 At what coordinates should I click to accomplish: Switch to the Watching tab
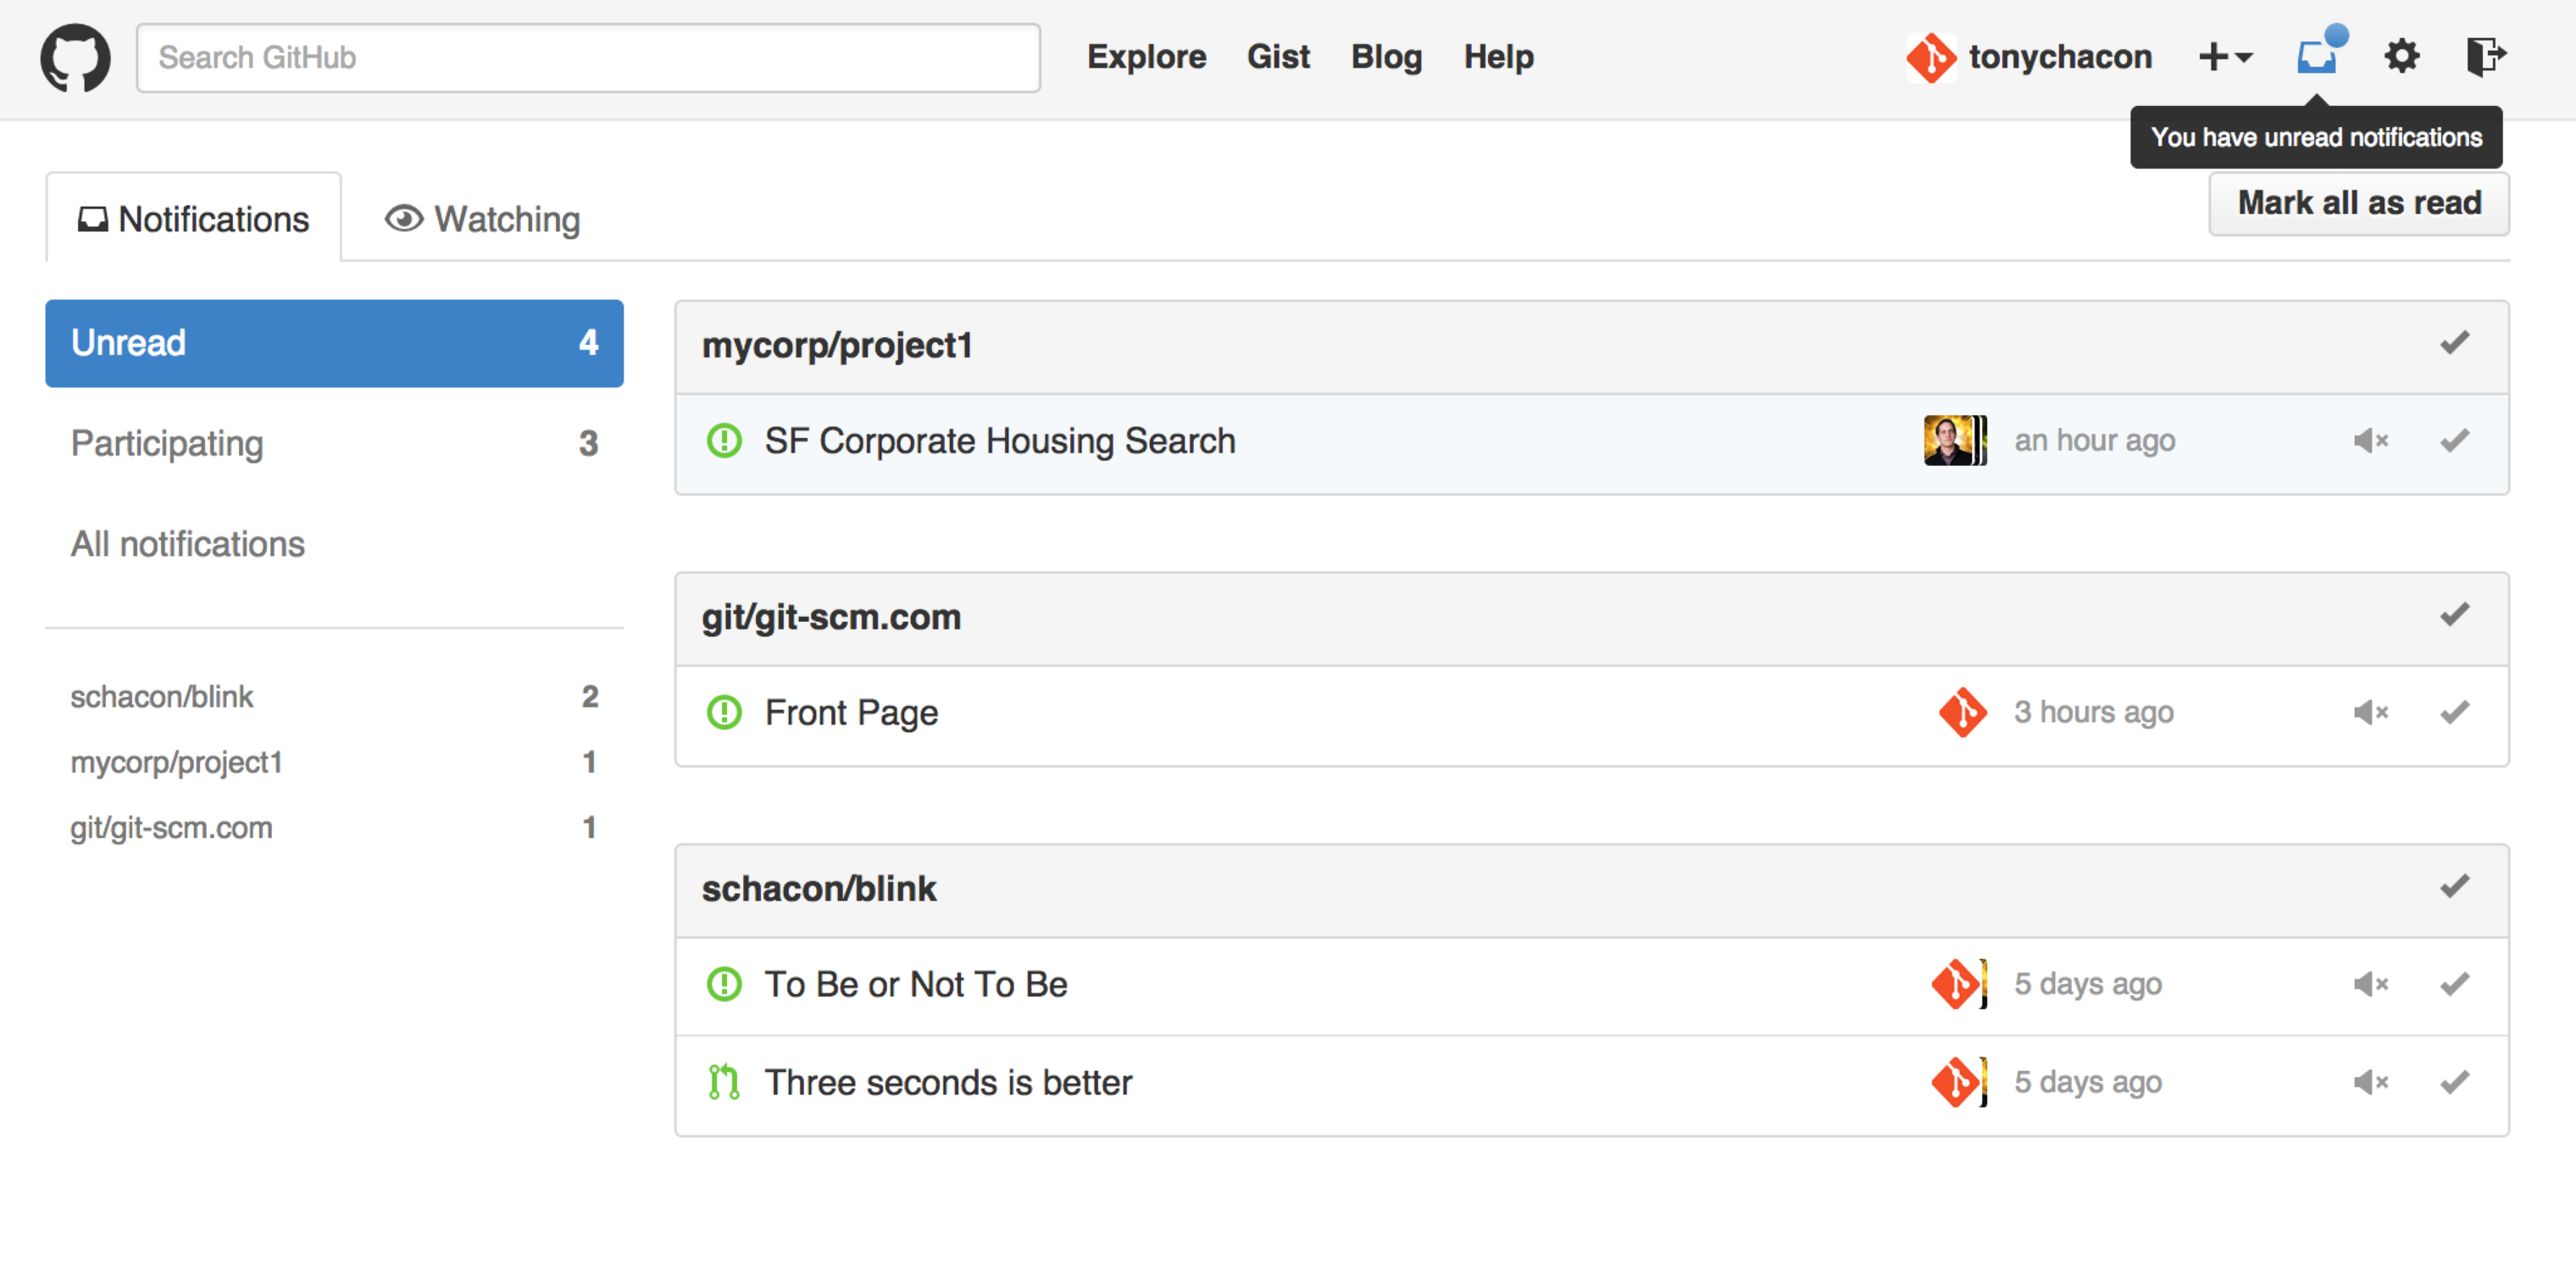click(483, 219)
